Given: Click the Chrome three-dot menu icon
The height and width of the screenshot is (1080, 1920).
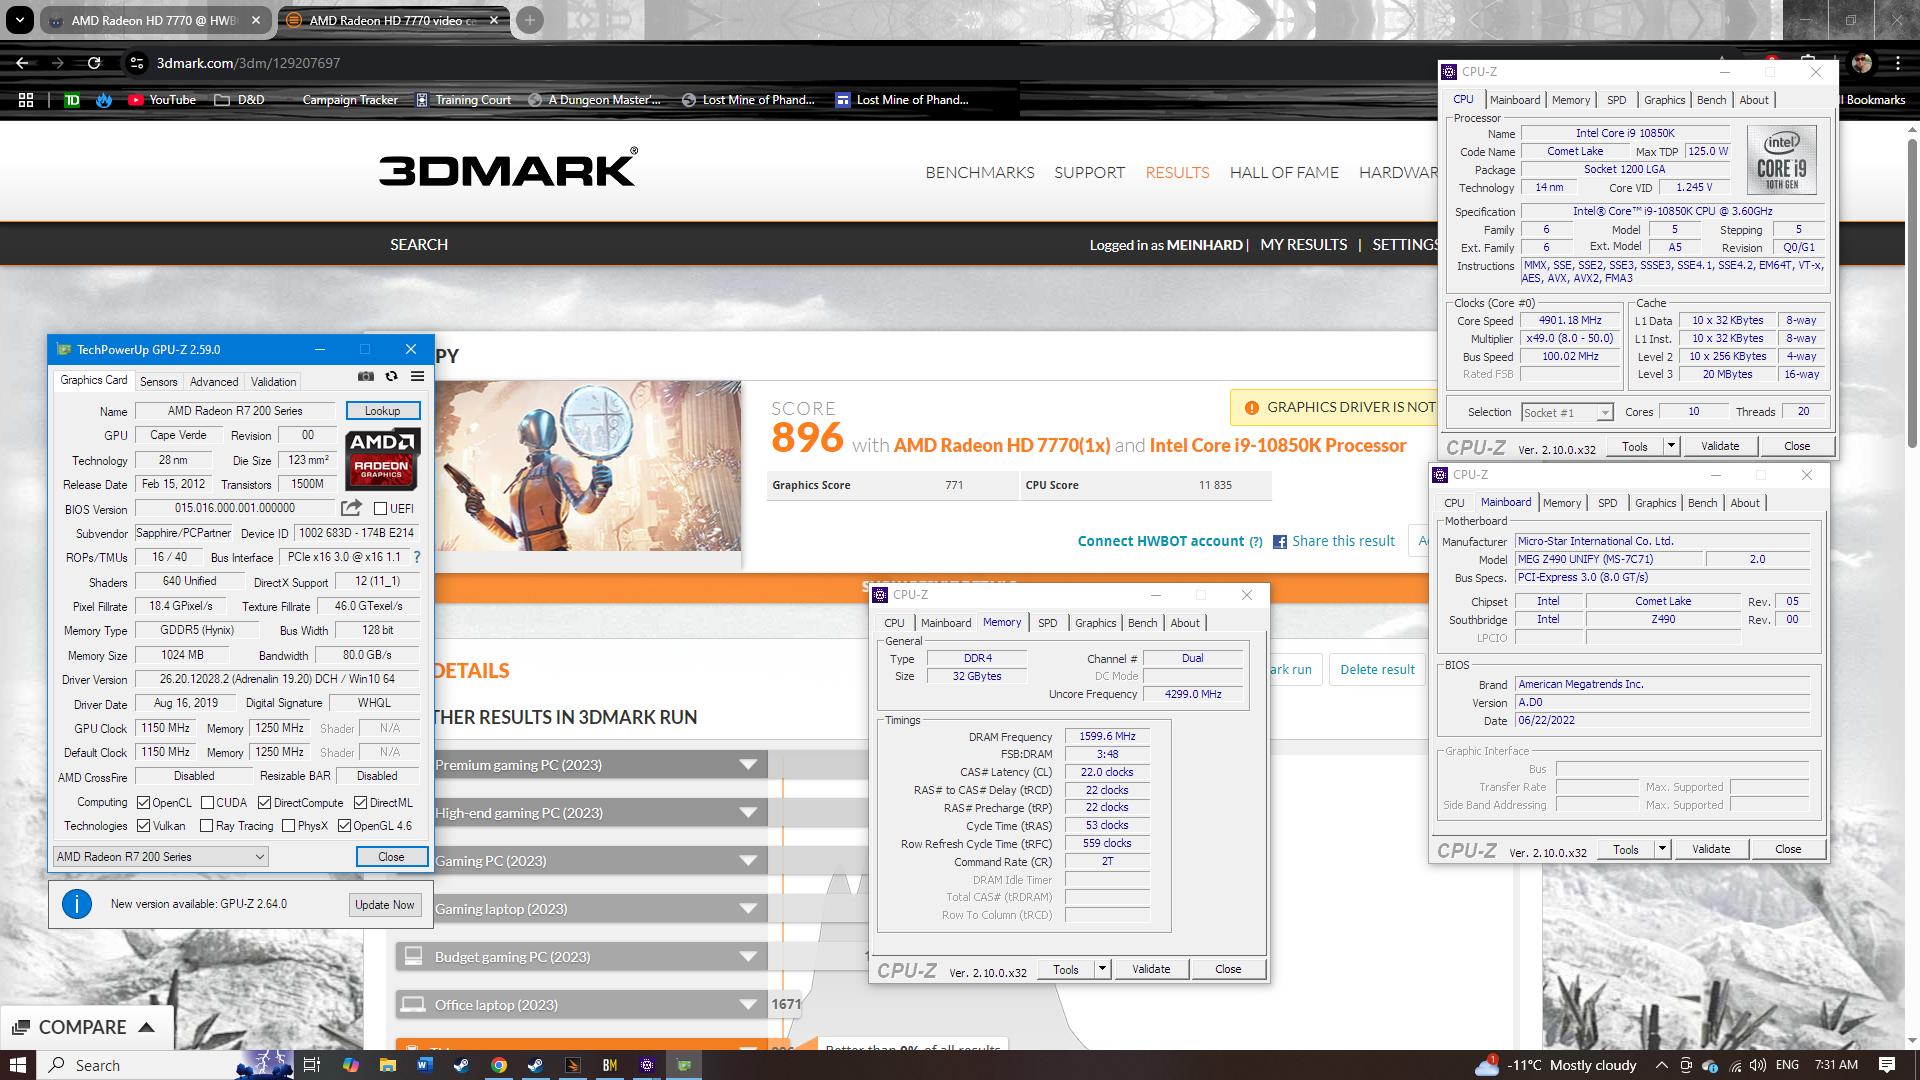Looking at the screenshot, I should coord(1898,63).
